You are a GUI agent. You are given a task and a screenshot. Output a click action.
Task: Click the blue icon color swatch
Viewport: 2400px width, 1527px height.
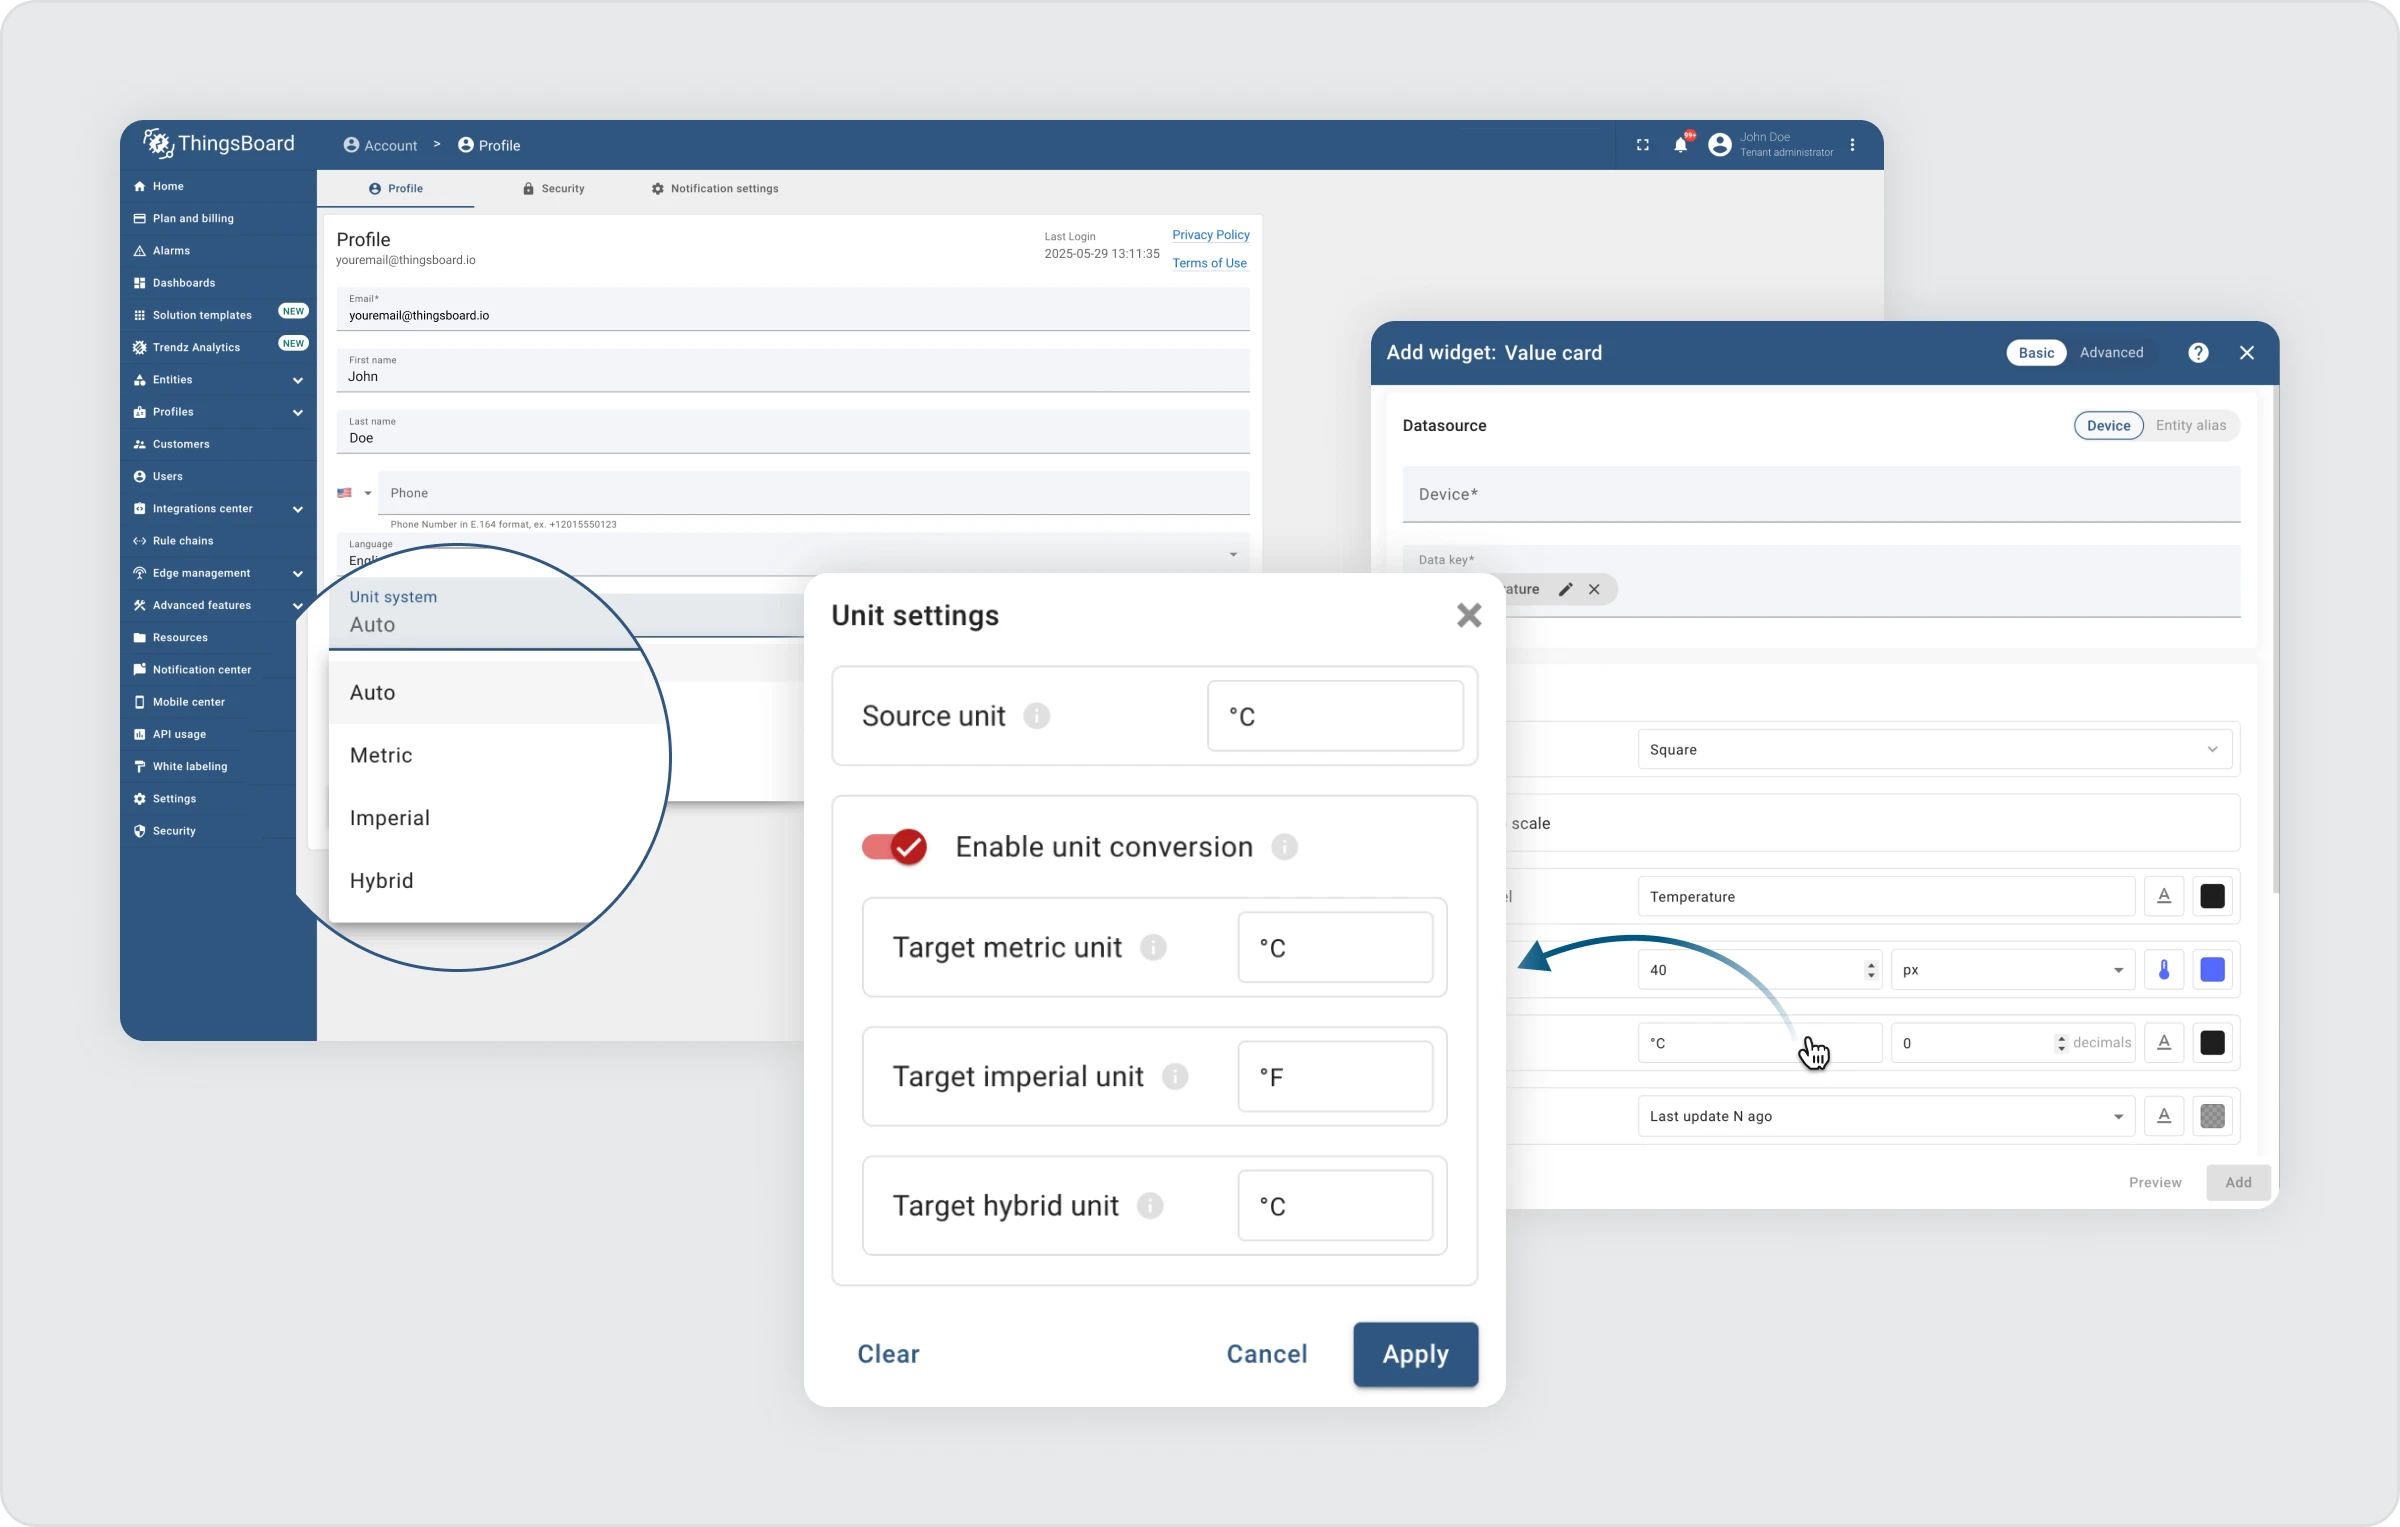[x=2212, y=970]
